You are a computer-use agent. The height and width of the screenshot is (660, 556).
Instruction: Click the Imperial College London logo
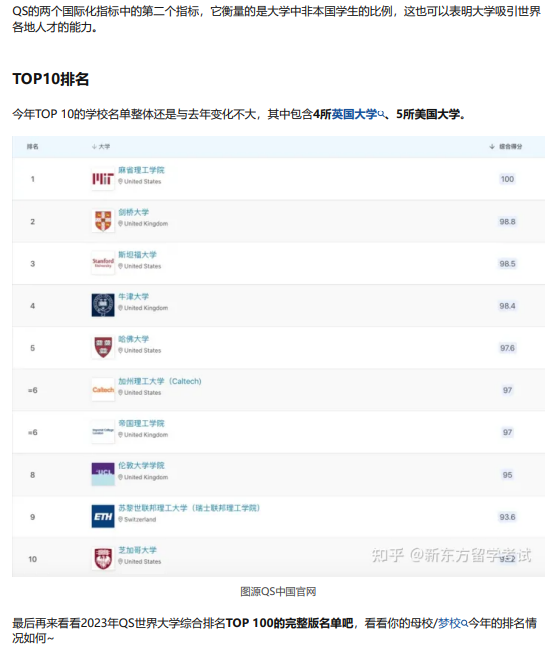pyautogui.click(x=103, y=432)
